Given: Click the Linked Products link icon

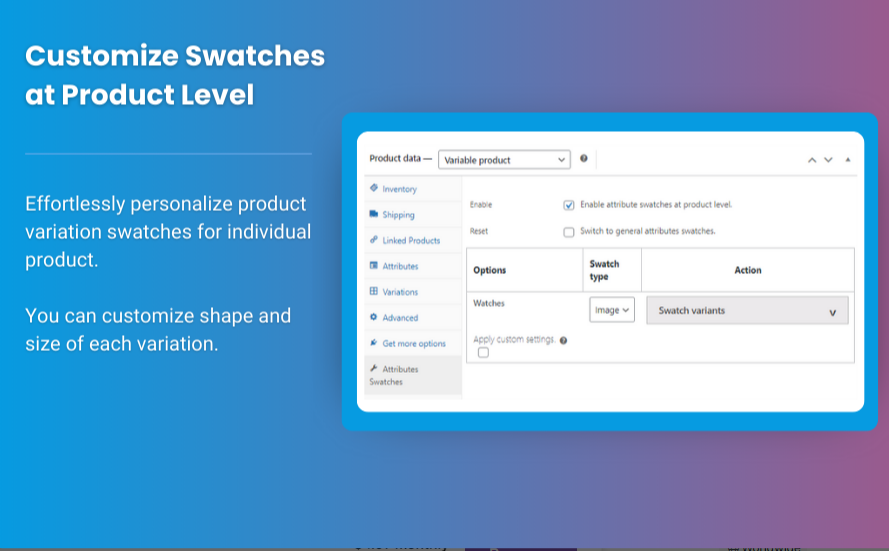Looking at the screenshot, I should [374, 240].
